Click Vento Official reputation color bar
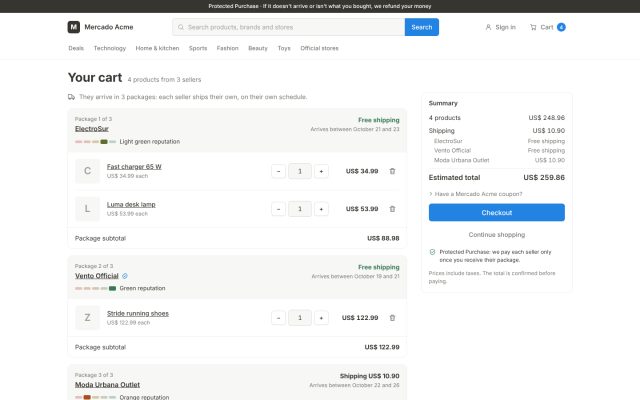This screenshot has height=400, width=640. pyautogui.click(x=96, y=288)
